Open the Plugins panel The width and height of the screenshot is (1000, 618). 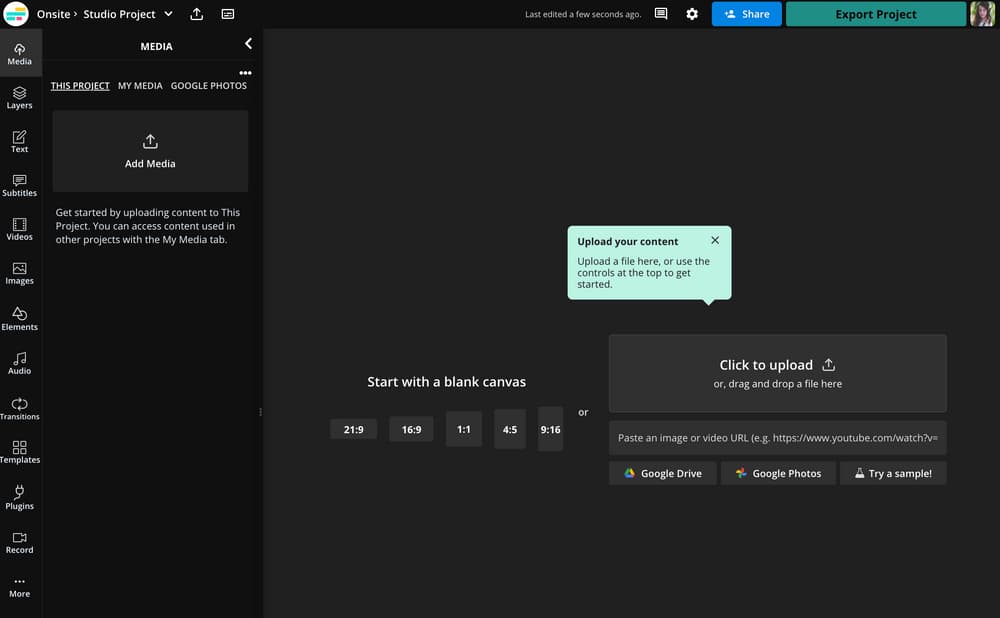pyautogui.click(x=19, y=497)
